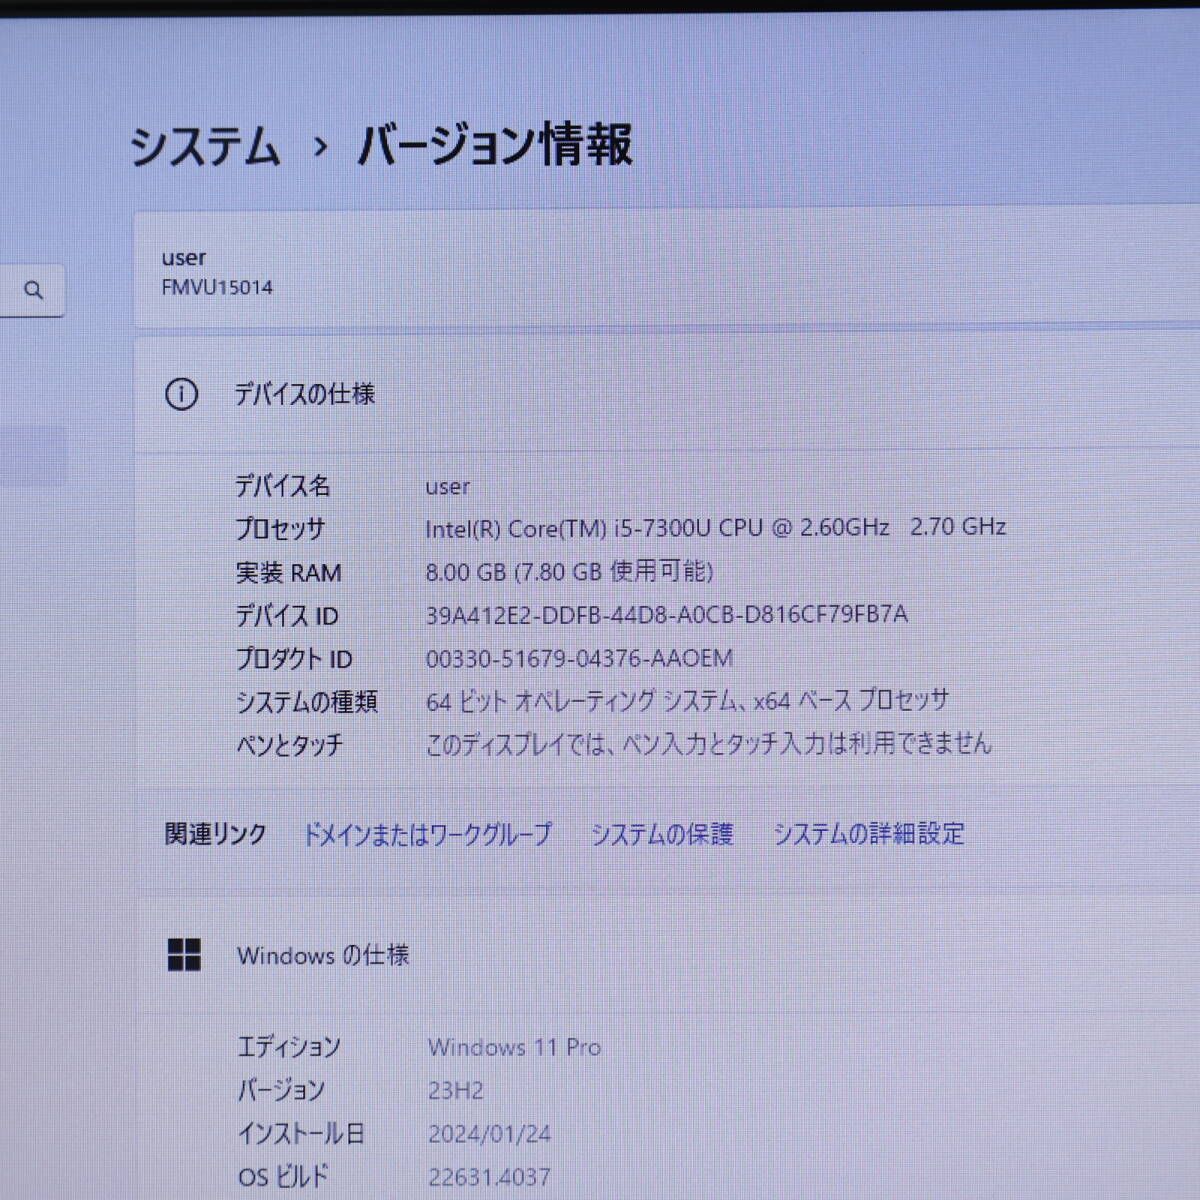Click the OS ビルド label
This screenshot has width=1200, height=1200.
point(283,1177)
